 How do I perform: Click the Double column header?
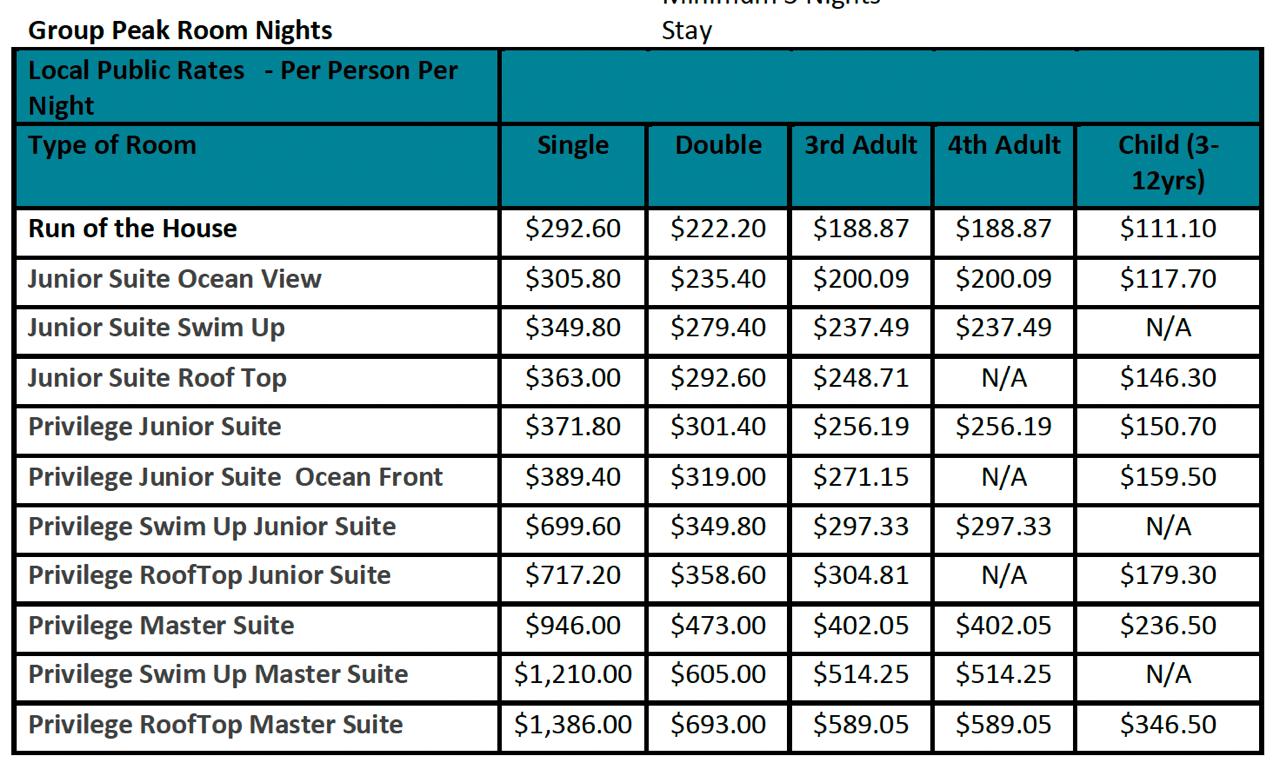718,146
